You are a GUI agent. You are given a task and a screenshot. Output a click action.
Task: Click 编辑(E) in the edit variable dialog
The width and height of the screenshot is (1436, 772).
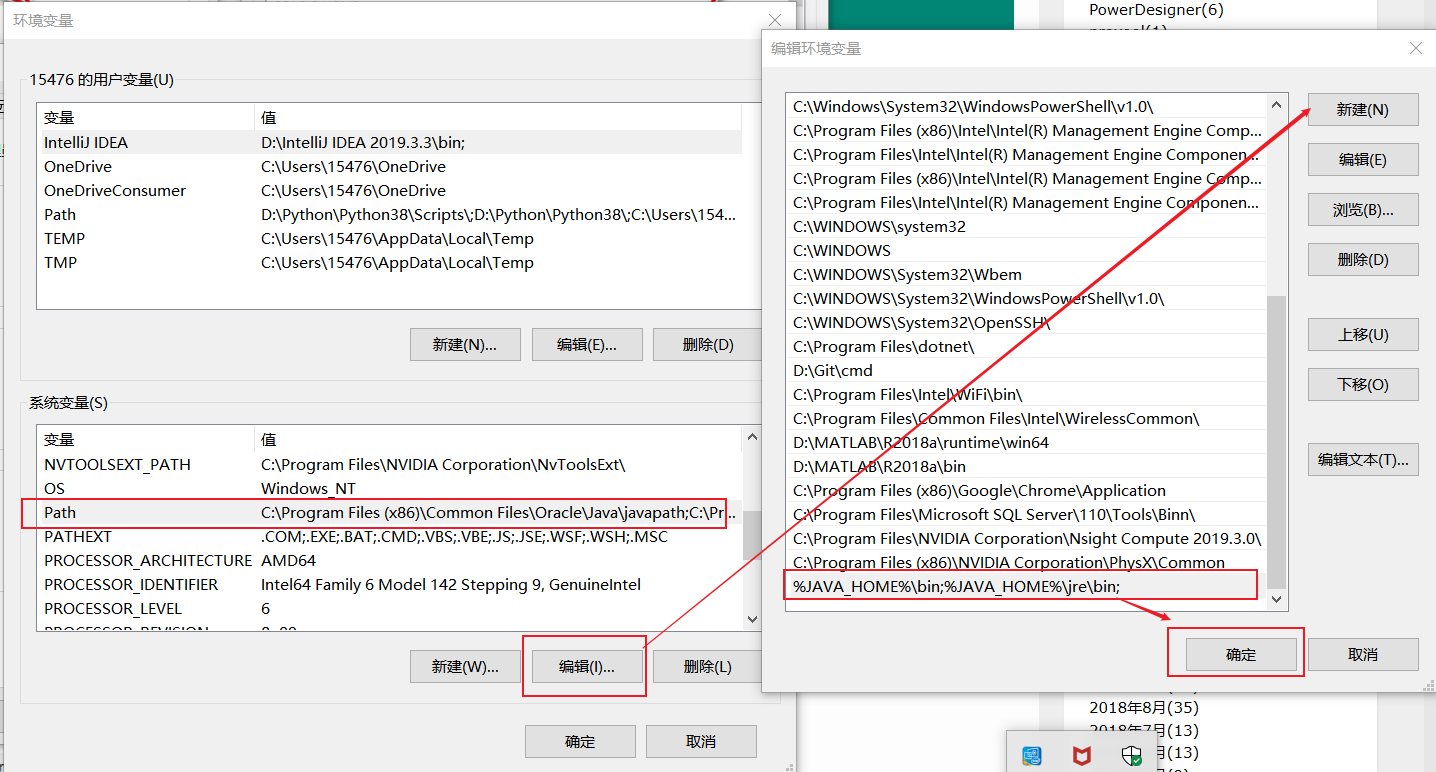(1363, 160)
